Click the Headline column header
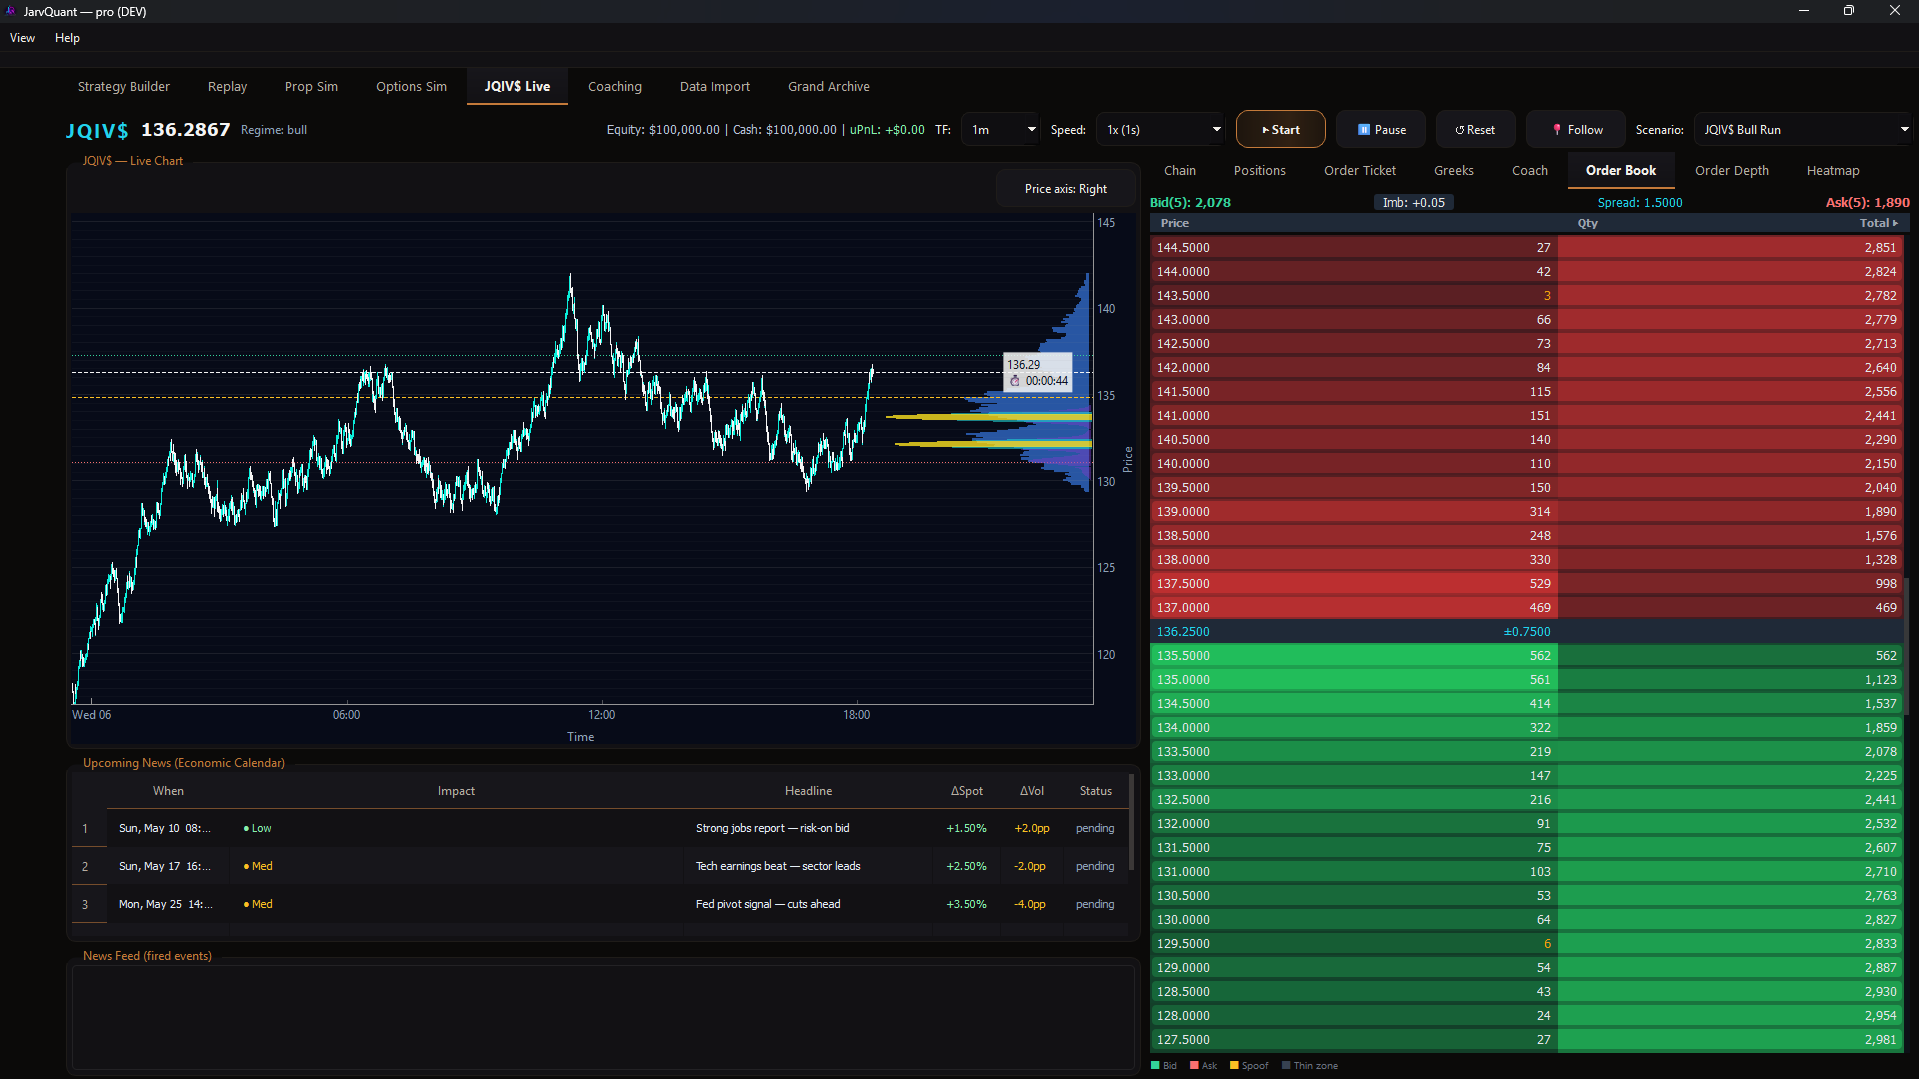 coord(808,791)
